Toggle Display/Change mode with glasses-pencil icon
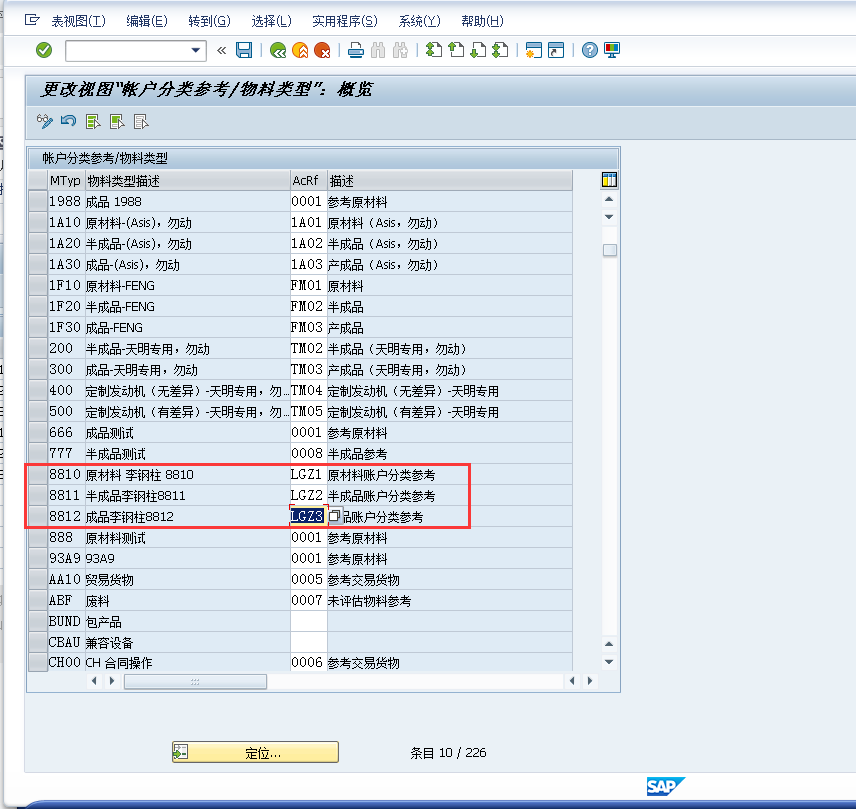Screen dimensions: 856x809 click(x=44, y=120)
